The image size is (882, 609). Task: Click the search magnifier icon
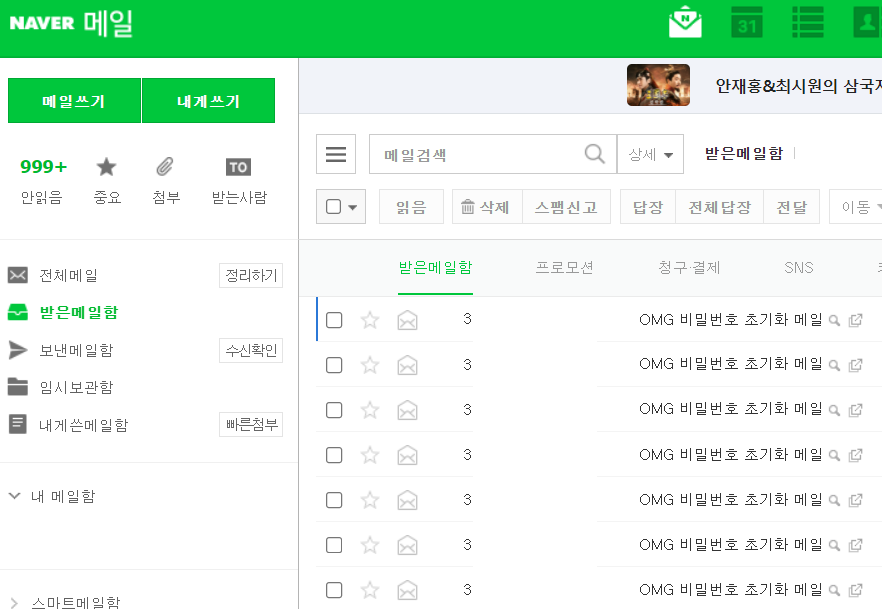(595, 154)
